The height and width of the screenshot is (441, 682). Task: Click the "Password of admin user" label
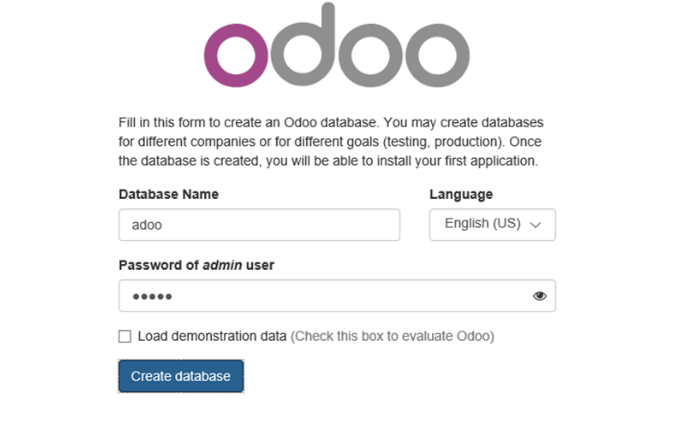pyautogui.click(x=196, y=265)
